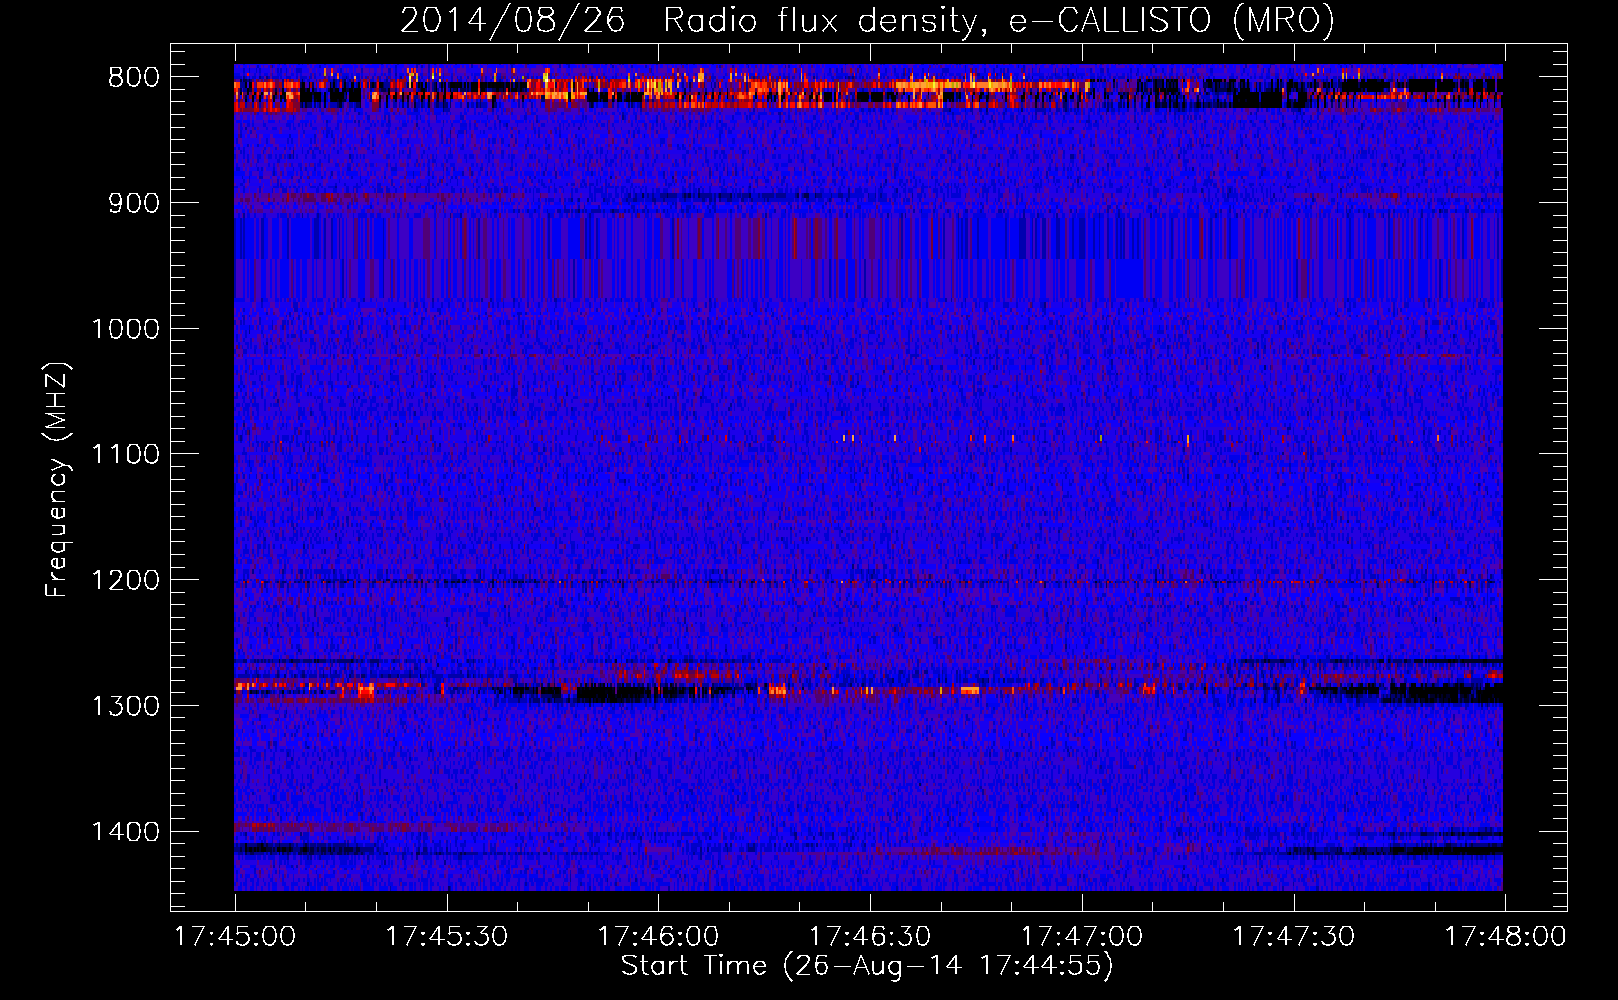Viewport: 1618px width, 1000px height.
Task: Click the 1300 frequency tick label
Action: pos(125,706)
